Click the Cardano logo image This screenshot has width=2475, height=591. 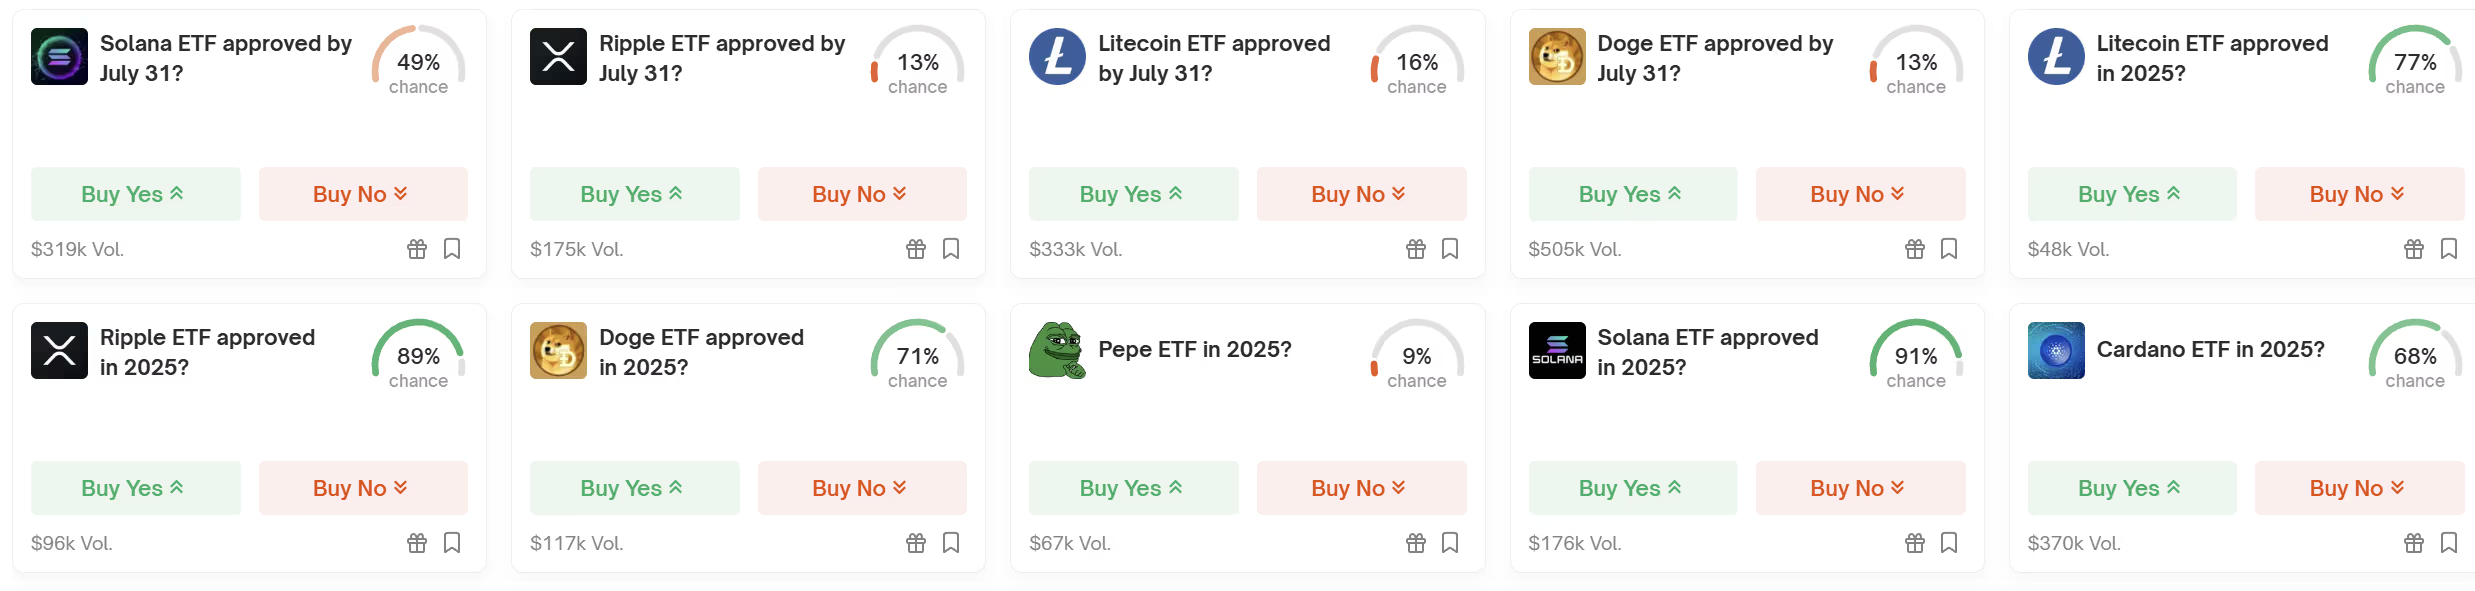(2056, 350)
